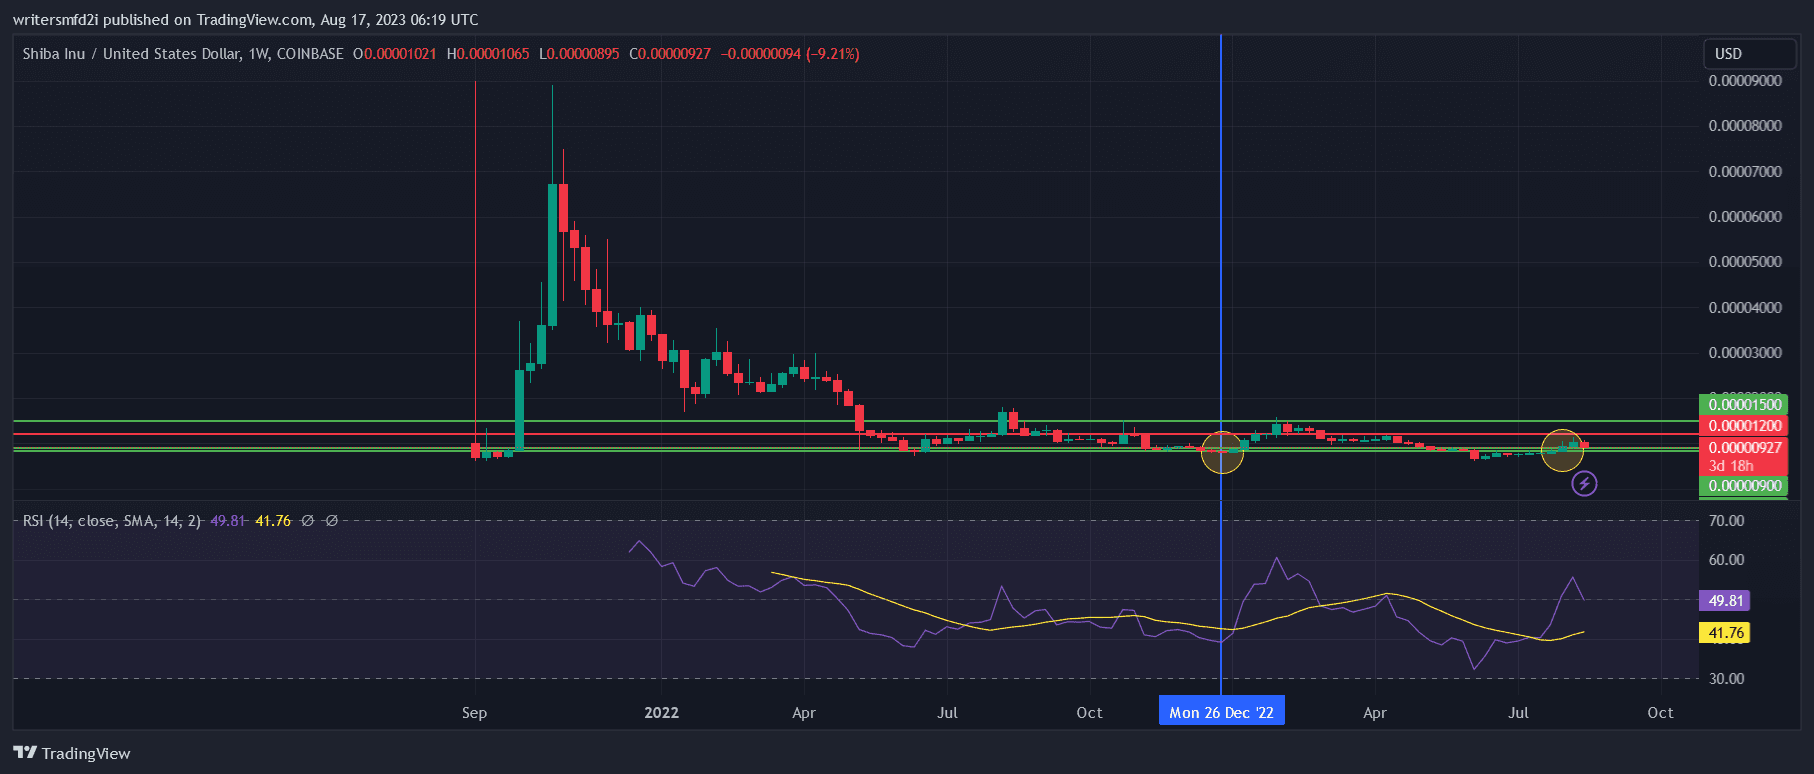
Task: Click the Mon 26 Dec '22 date marker
Action: (x=1221, y=713)
